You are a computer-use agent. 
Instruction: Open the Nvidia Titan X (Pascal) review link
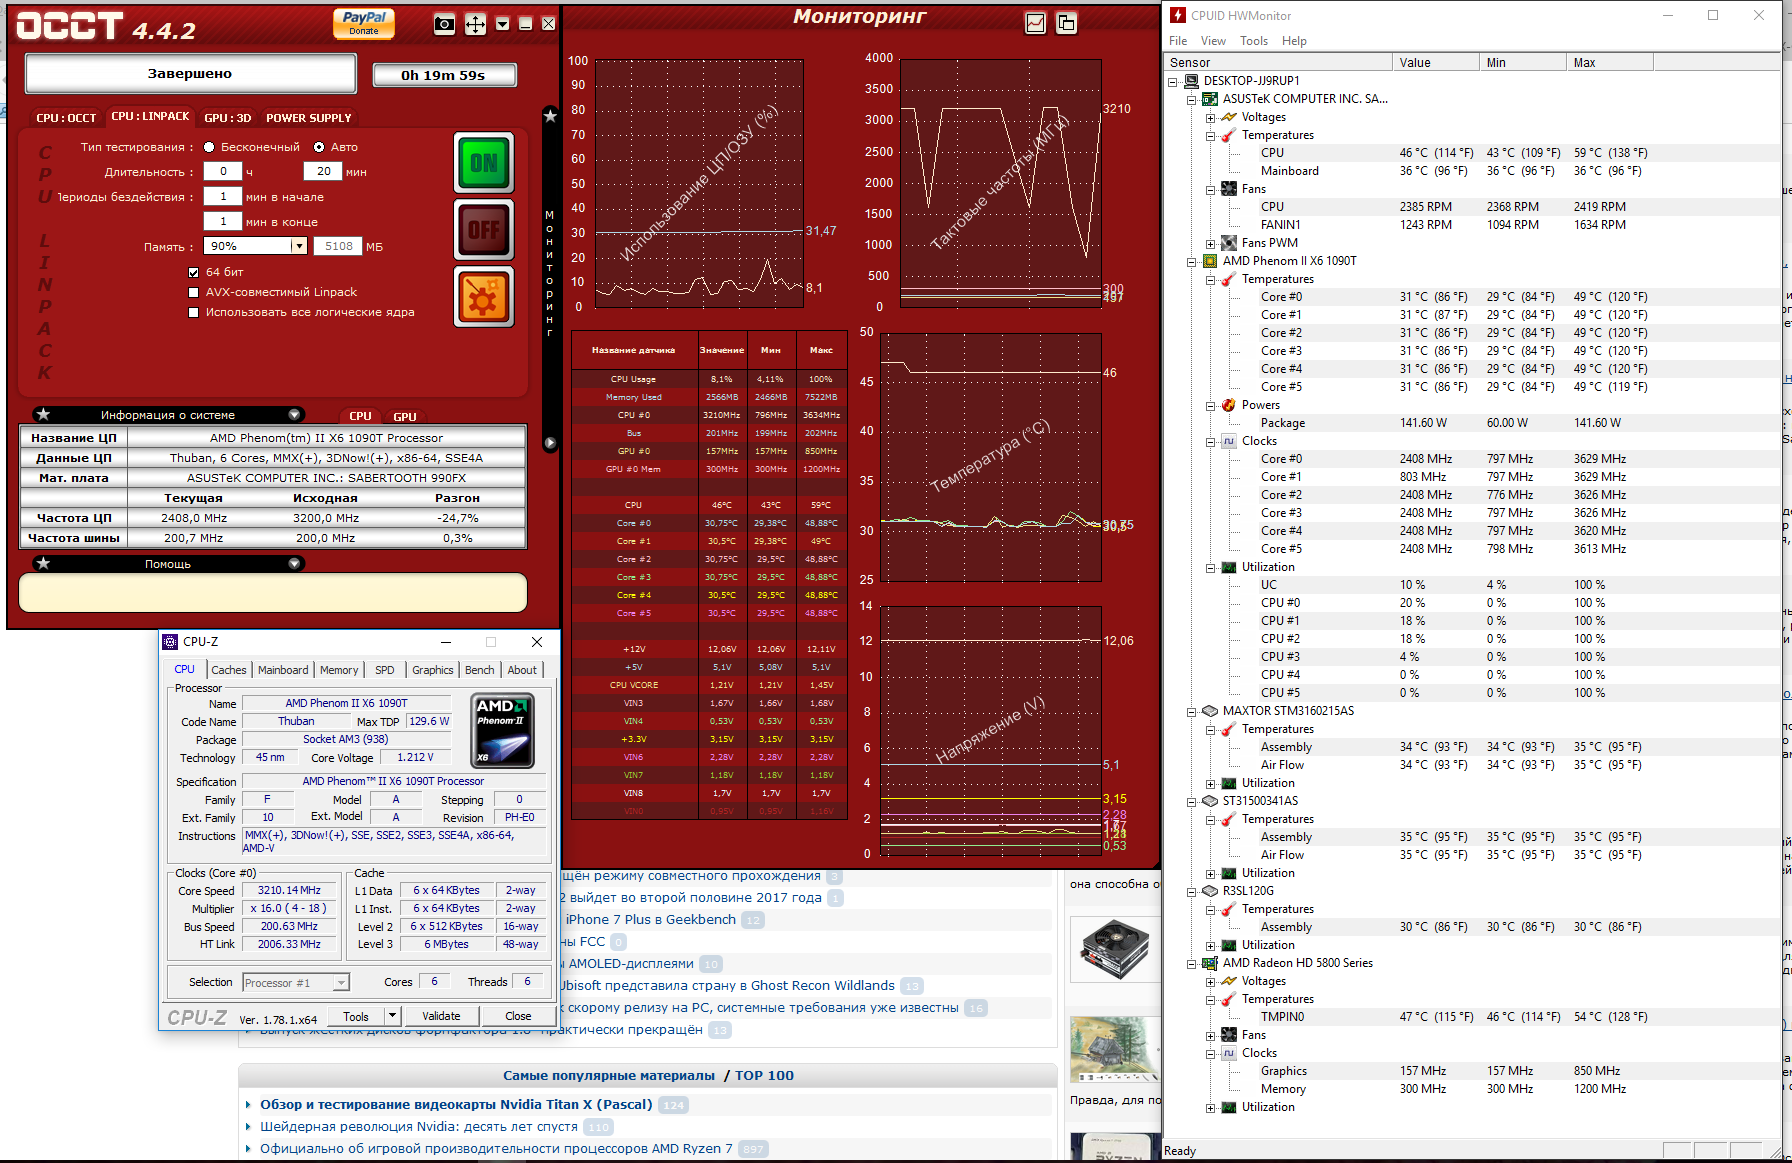pos(456,1104)
